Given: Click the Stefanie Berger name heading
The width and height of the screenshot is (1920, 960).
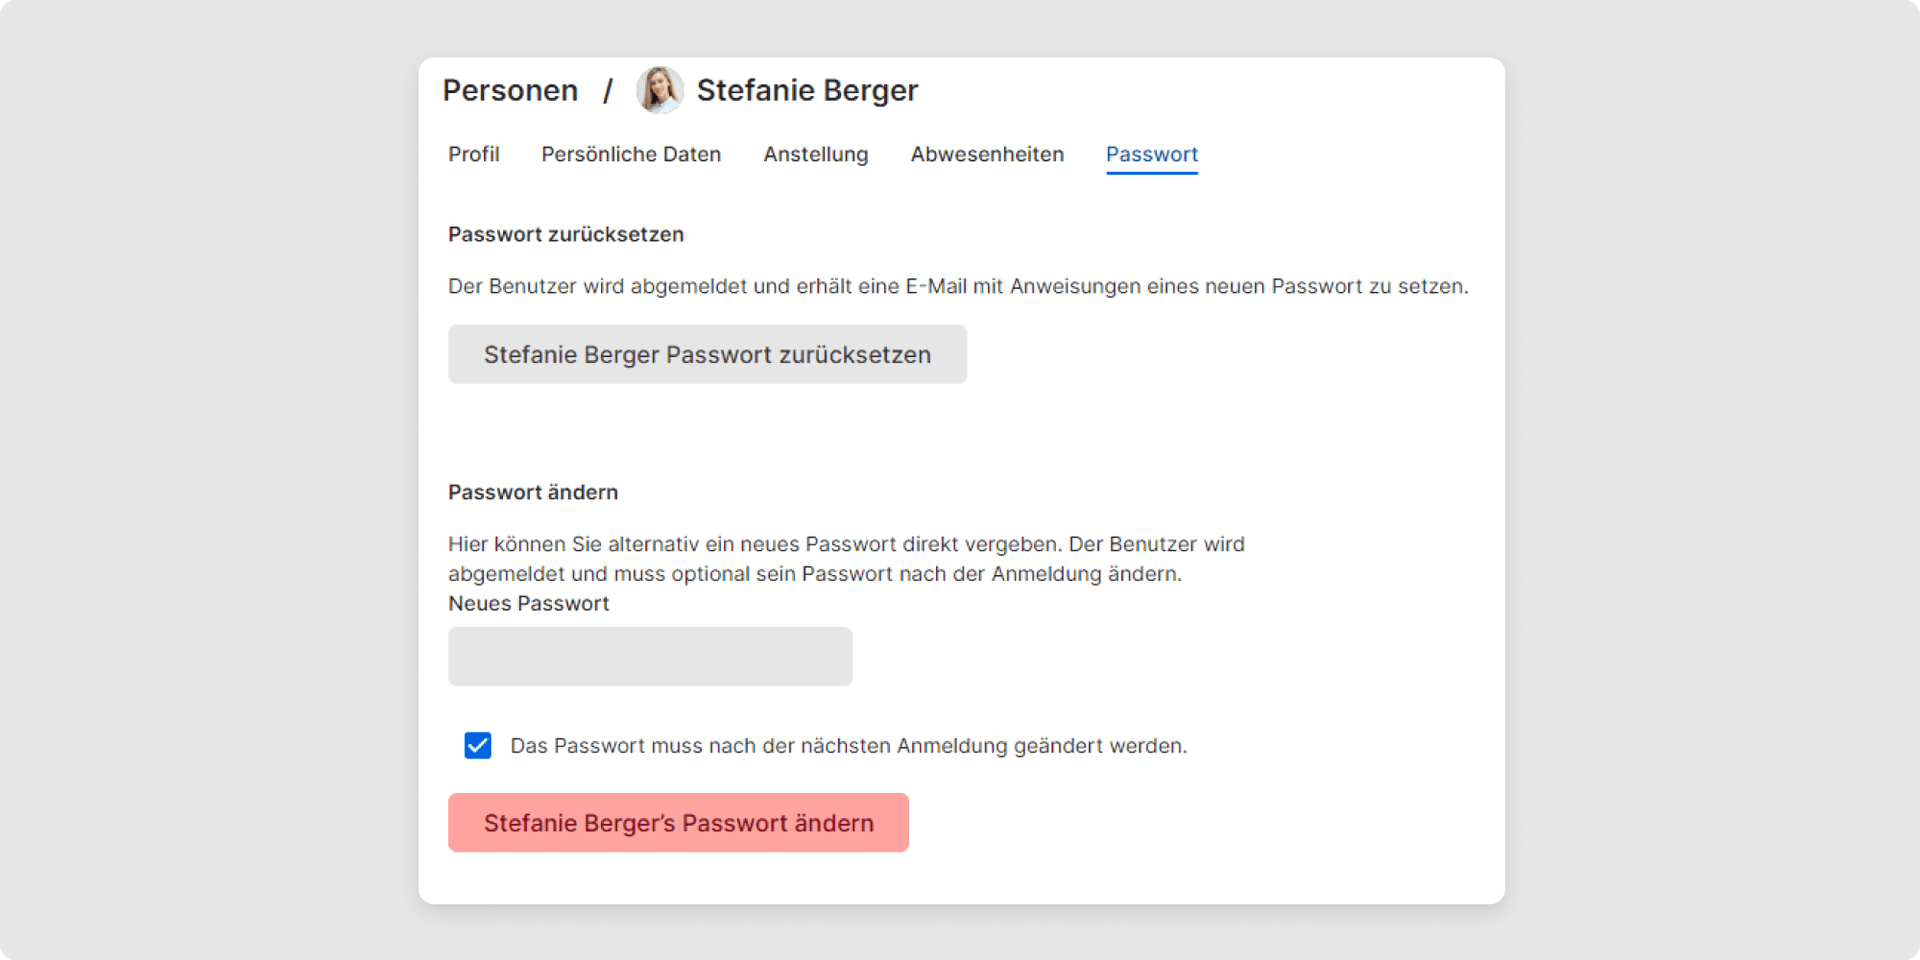Looking at the screenshot, I should pos(807,90).
